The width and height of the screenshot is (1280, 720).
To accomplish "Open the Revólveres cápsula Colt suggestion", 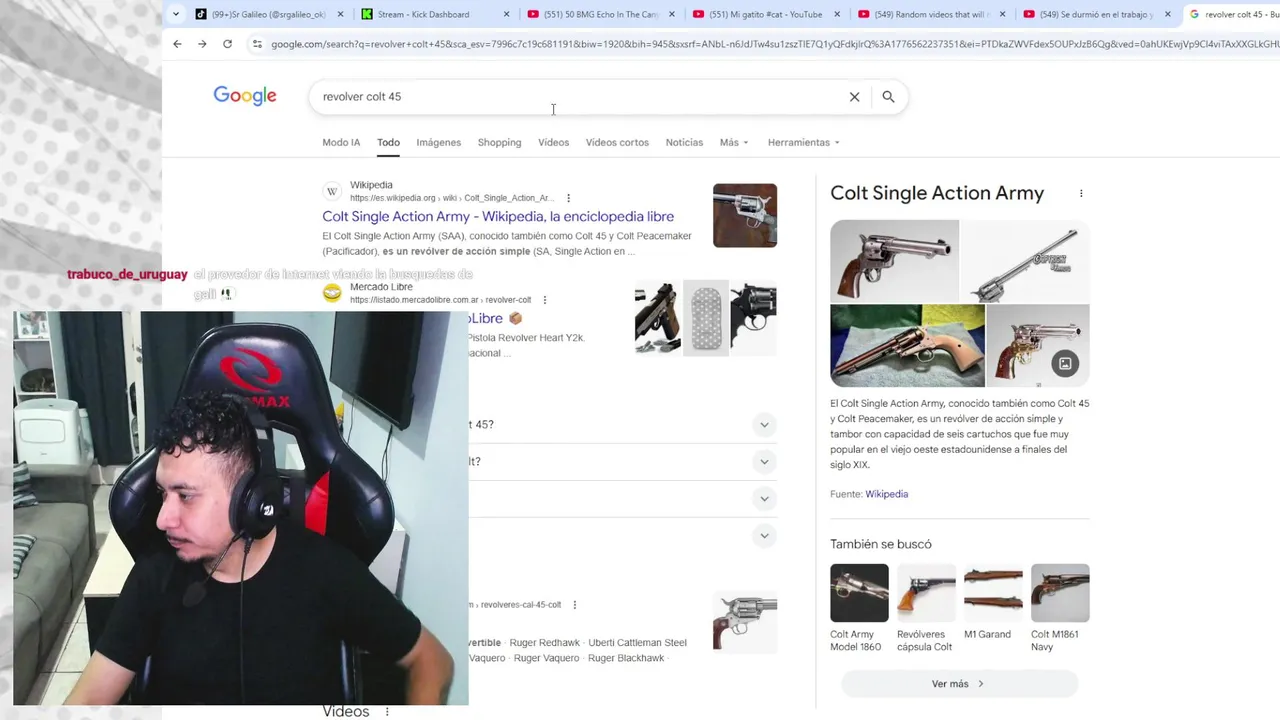I will tap(926, 608).
